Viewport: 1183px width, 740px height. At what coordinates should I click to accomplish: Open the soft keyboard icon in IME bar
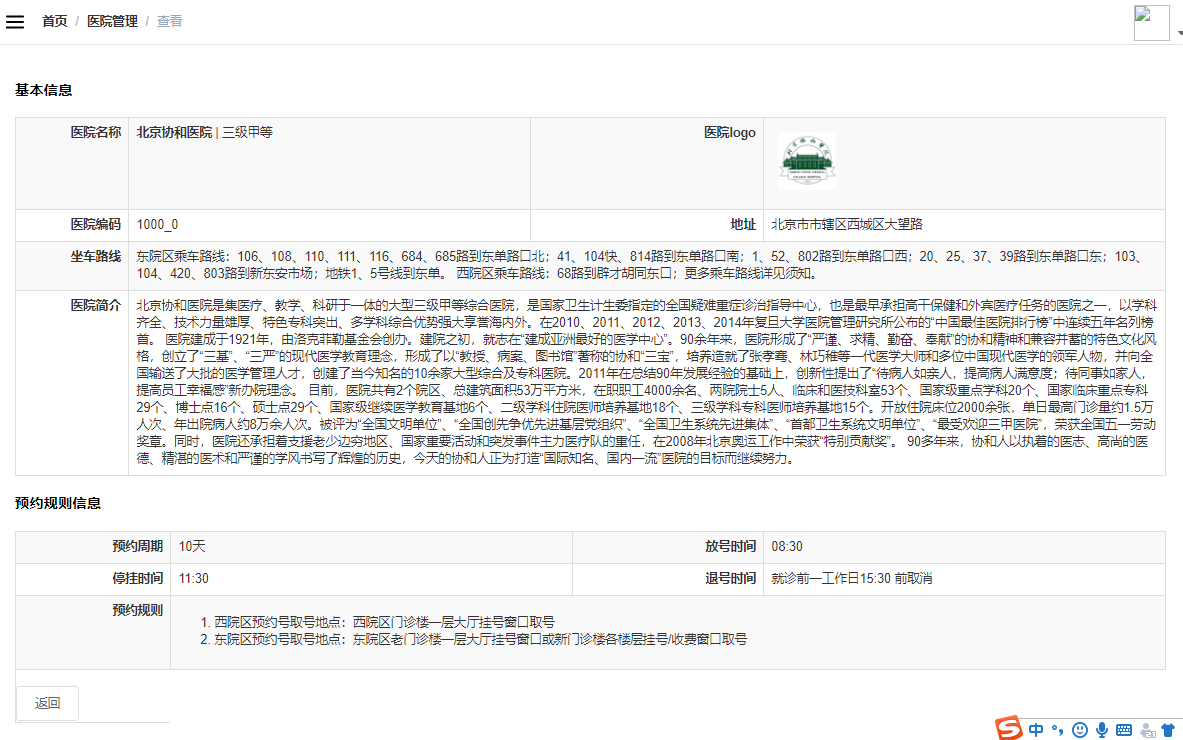tap(1124, 729)
